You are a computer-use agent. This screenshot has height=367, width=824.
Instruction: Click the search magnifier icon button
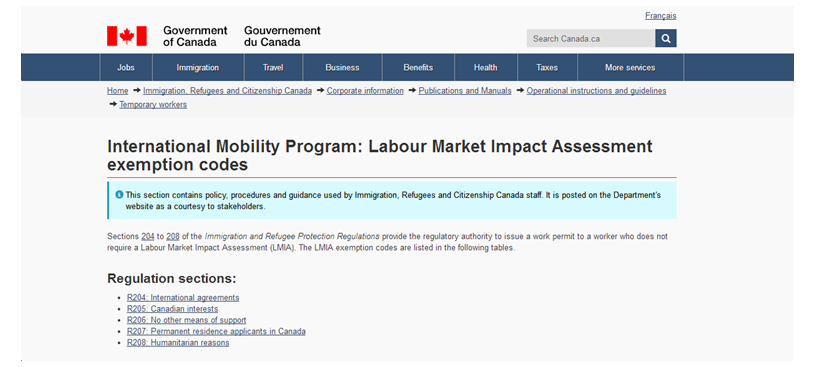coord(666,38)
